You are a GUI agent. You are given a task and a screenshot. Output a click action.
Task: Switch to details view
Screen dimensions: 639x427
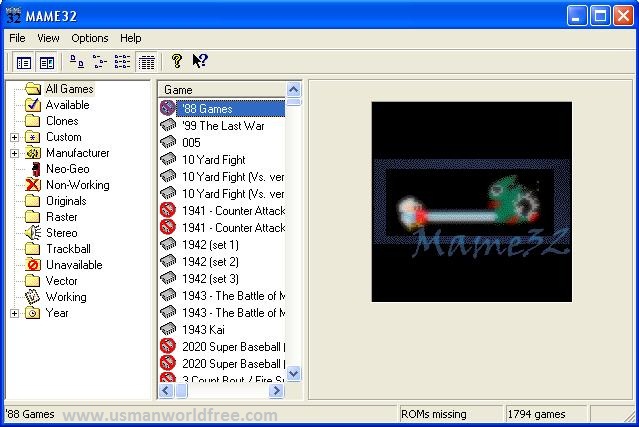coord(146,62)
